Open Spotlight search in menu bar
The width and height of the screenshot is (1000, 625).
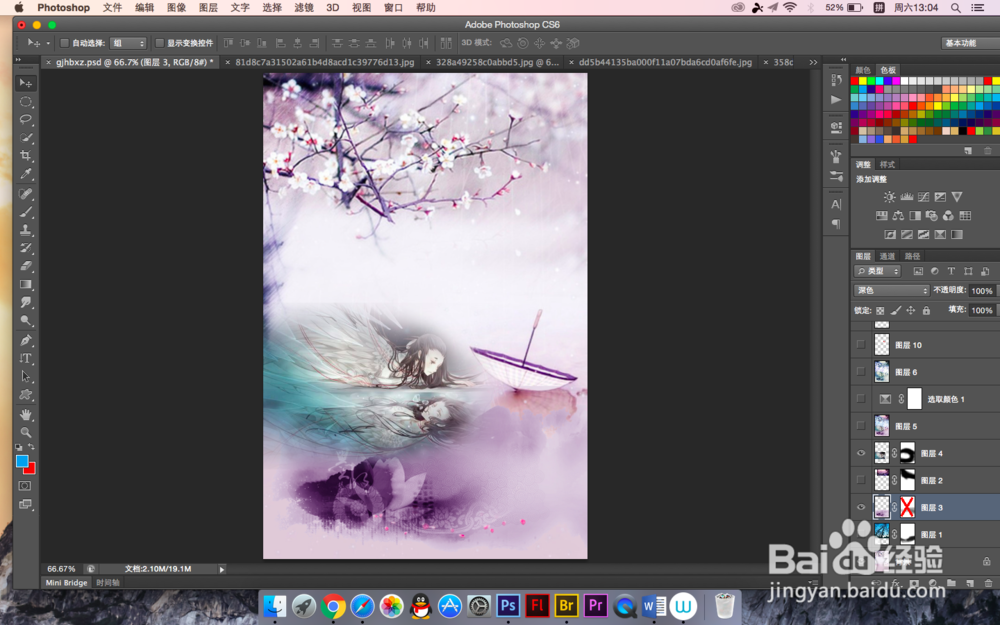point(955,8)
